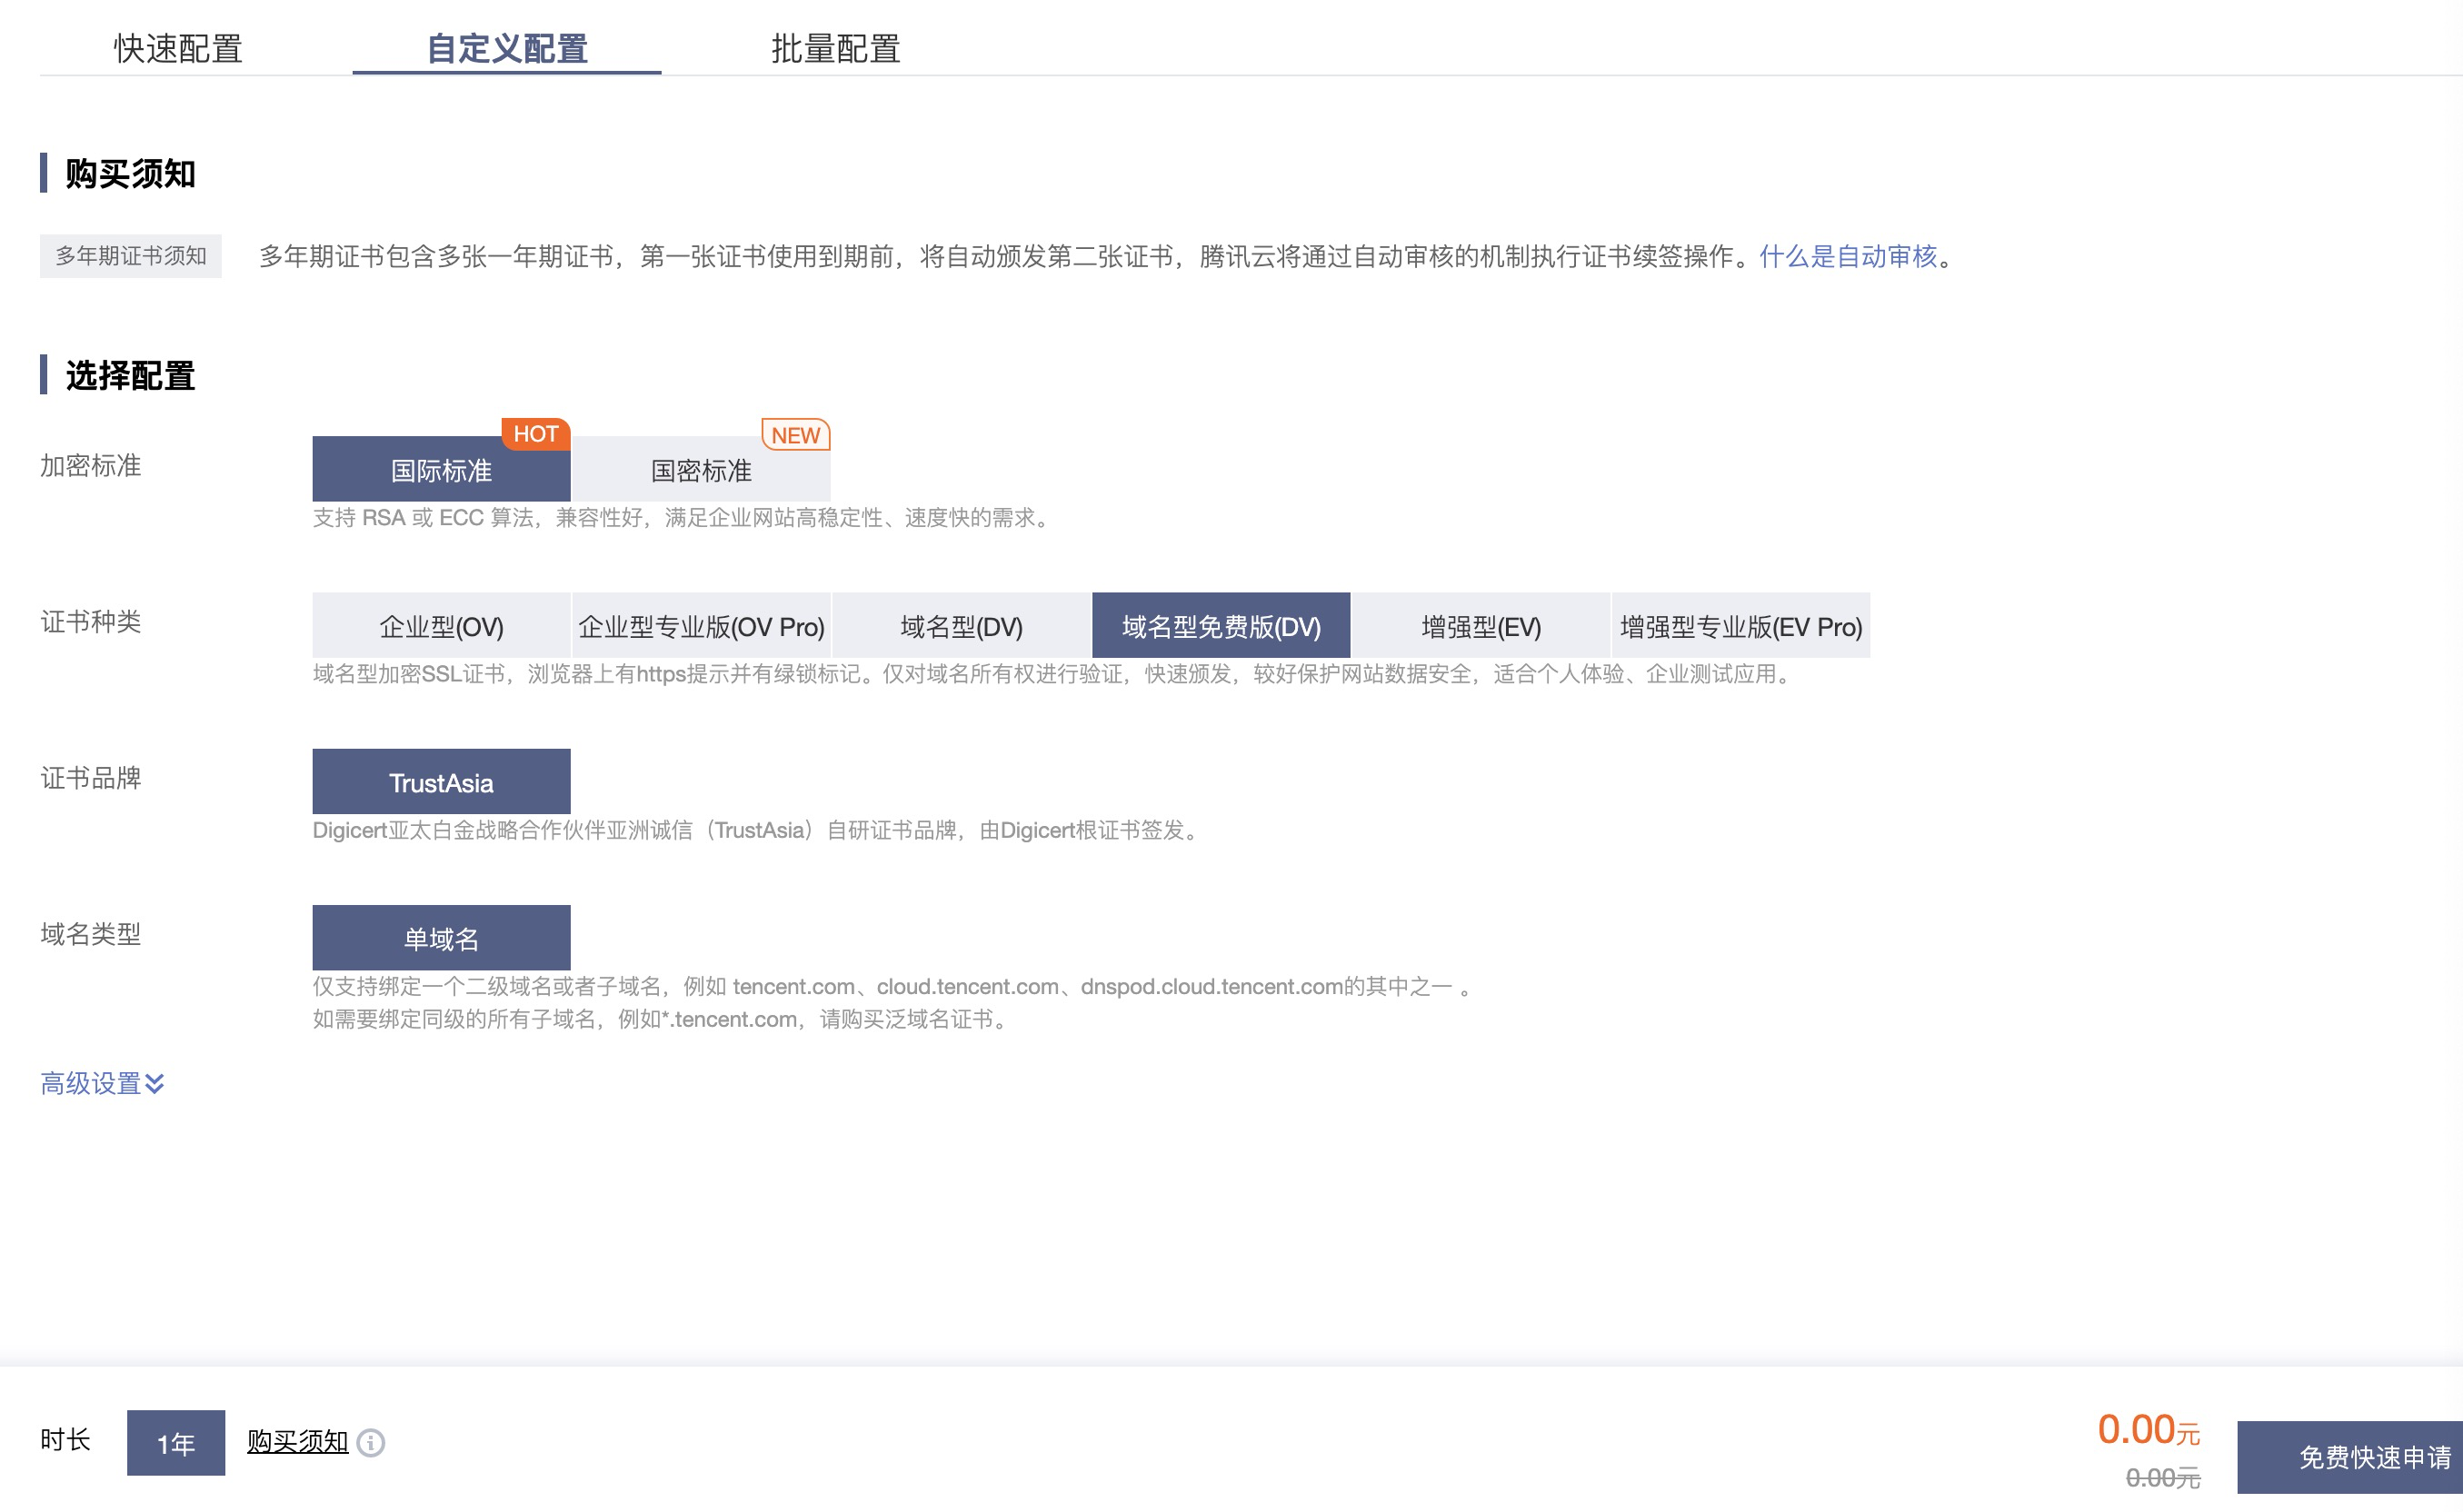
Task: Select TrustAsia certificate brand
Action: 441,783
